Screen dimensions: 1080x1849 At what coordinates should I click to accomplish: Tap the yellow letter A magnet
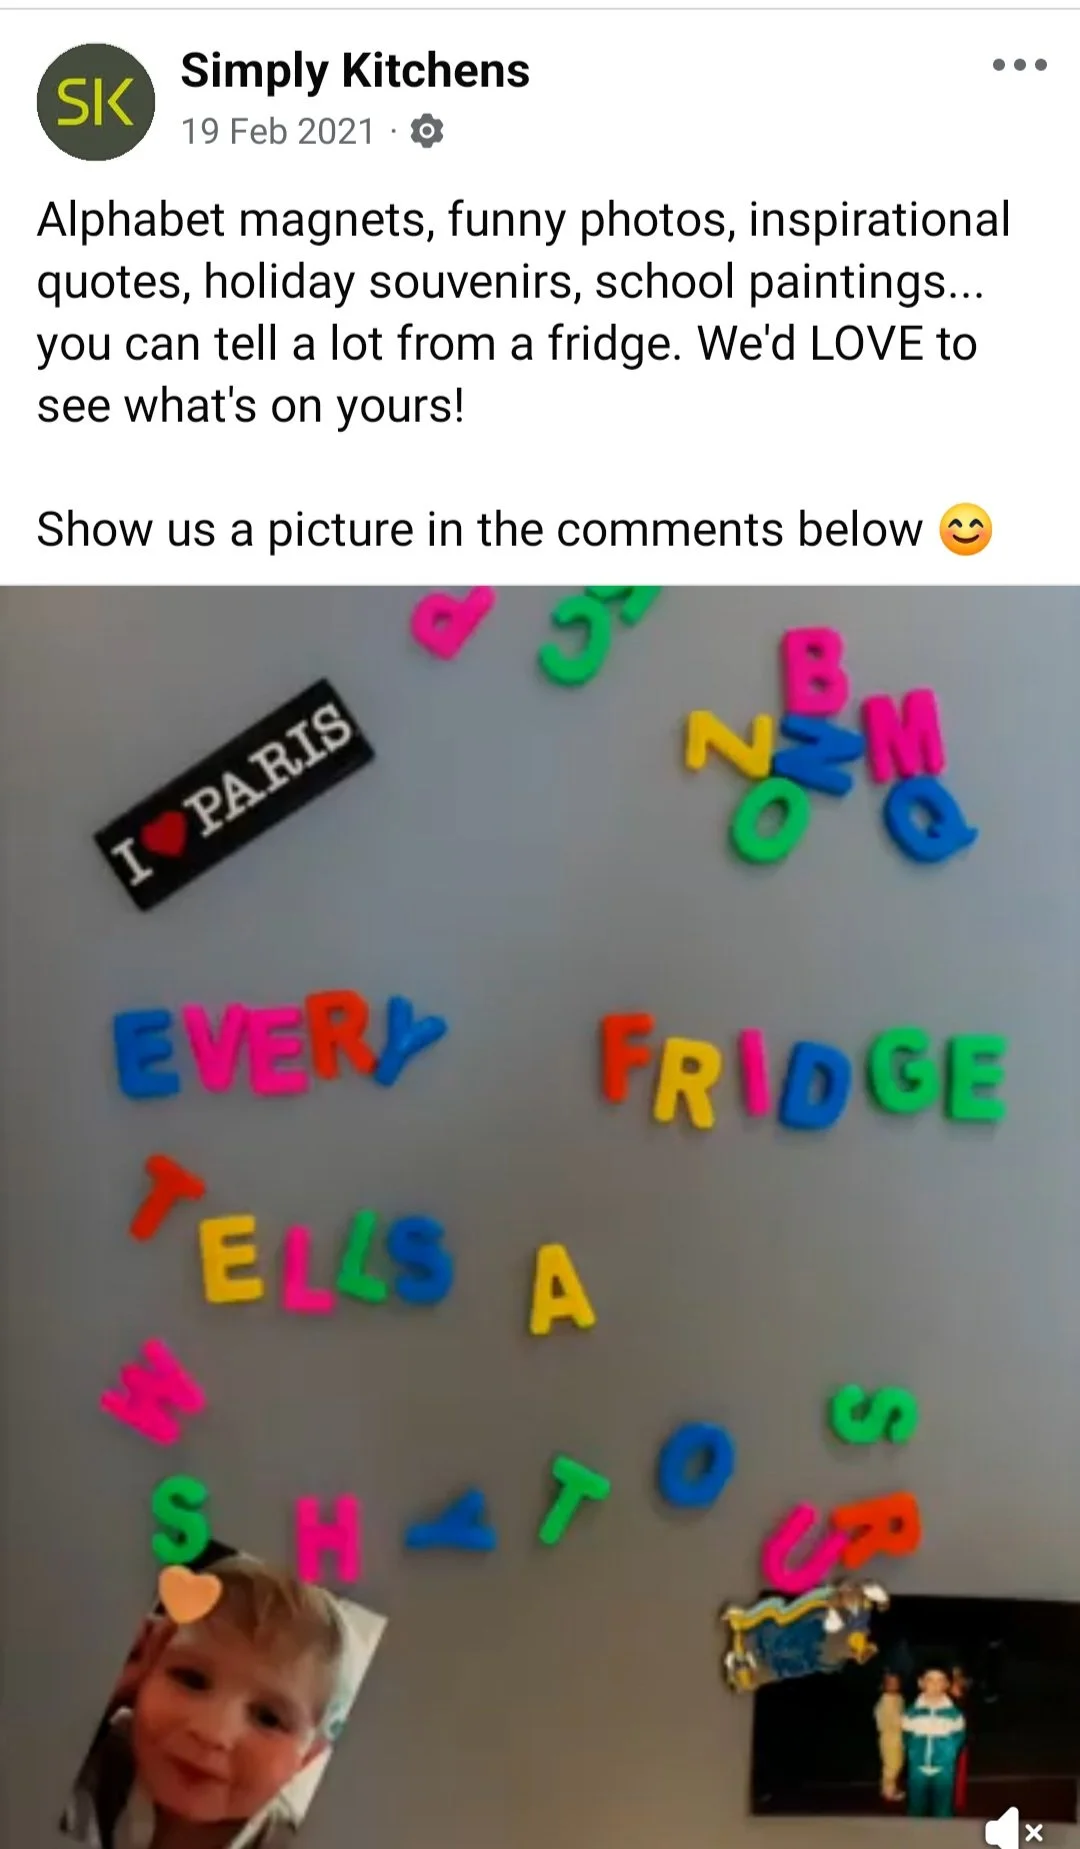(x=560, y=1289)
